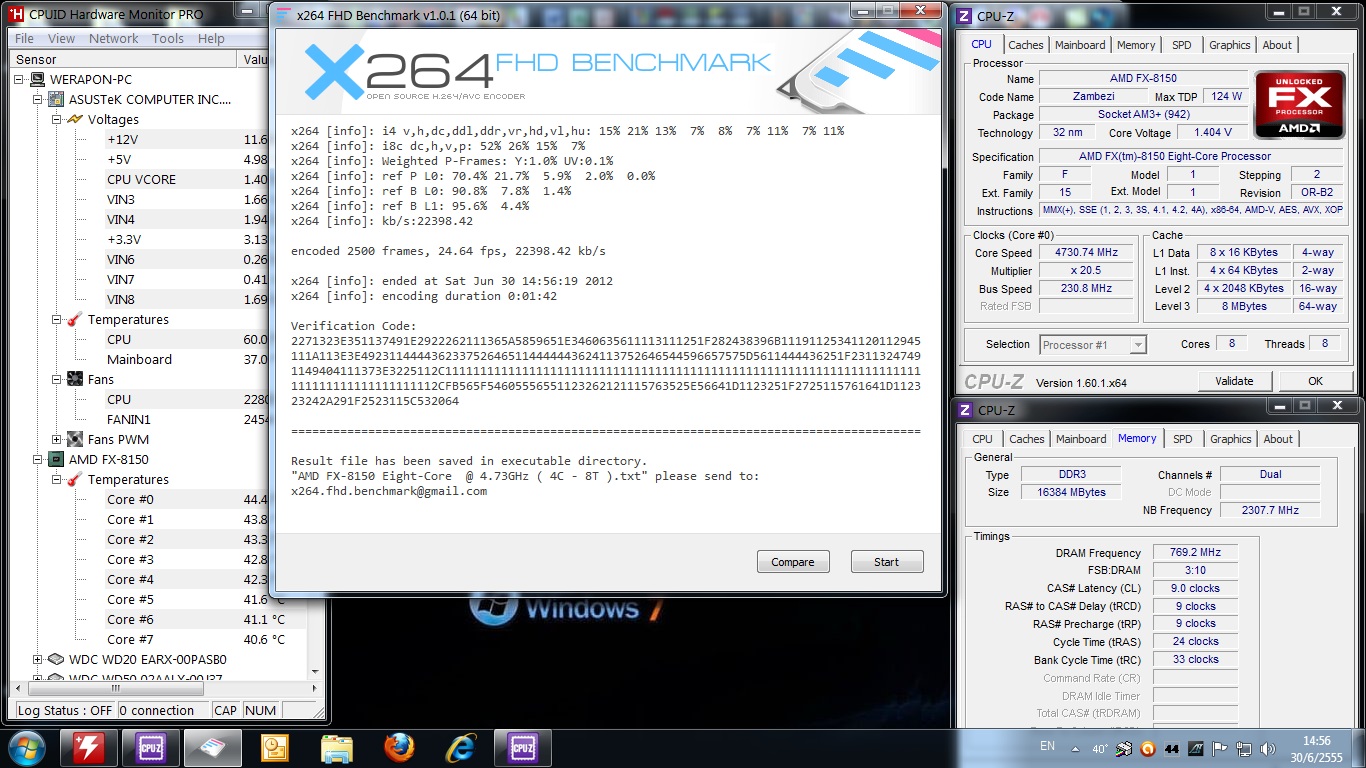This screenshot has width=1366, height=768.
Task: Launch Internet Explorer from the taskbar
Action: [x=461, y=748]
